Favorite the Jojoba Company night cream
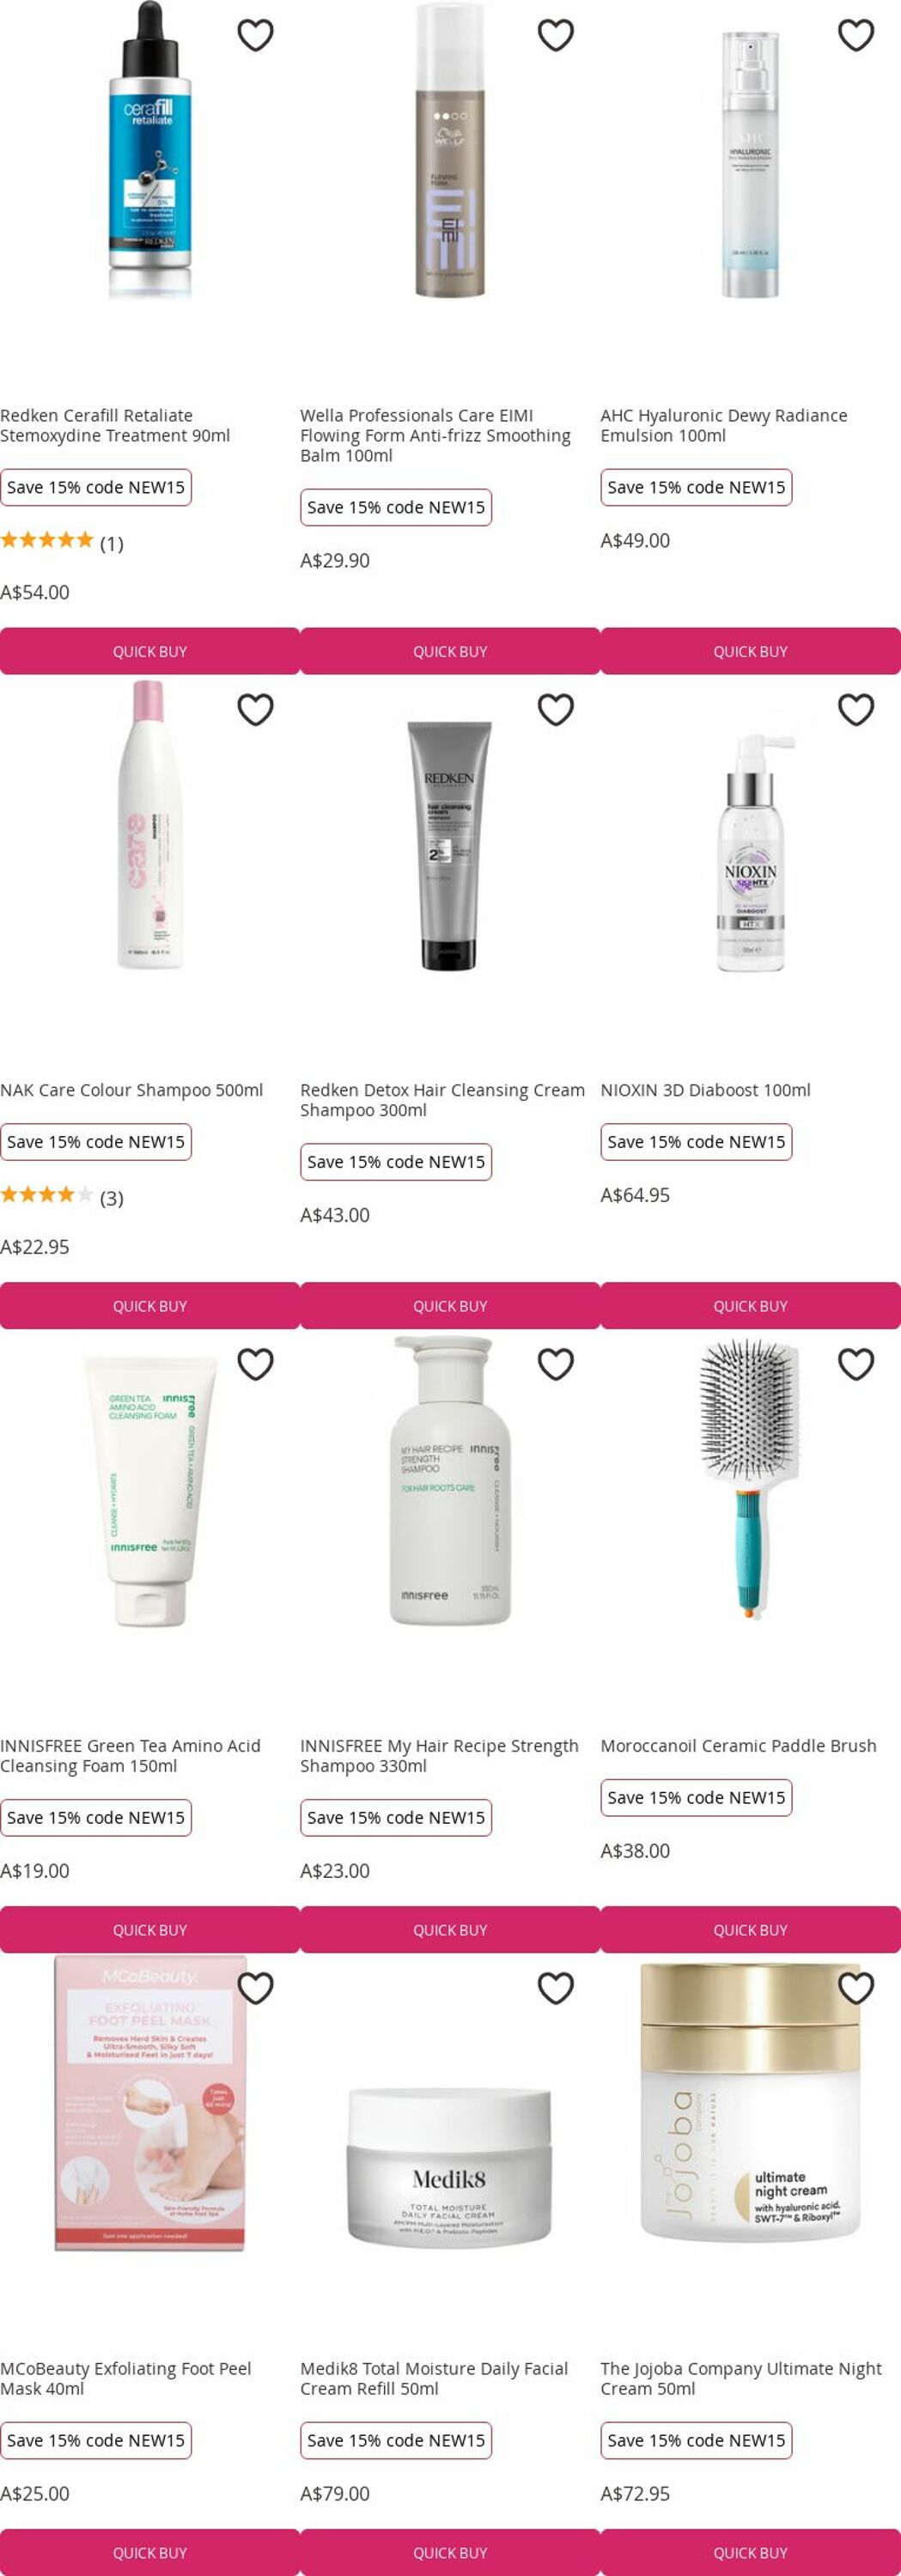The height and width of the screenshot is (2576, 901). coord(855,1988)
